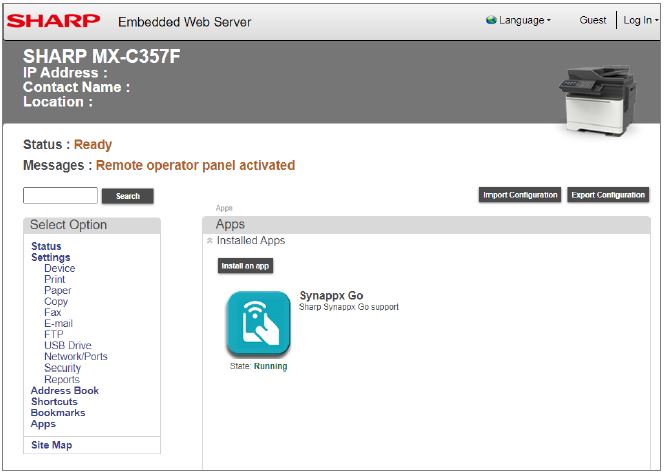Screen dimensions: 666x475
Task: Select Copy under Settings
Action: [x=56, y=302]
